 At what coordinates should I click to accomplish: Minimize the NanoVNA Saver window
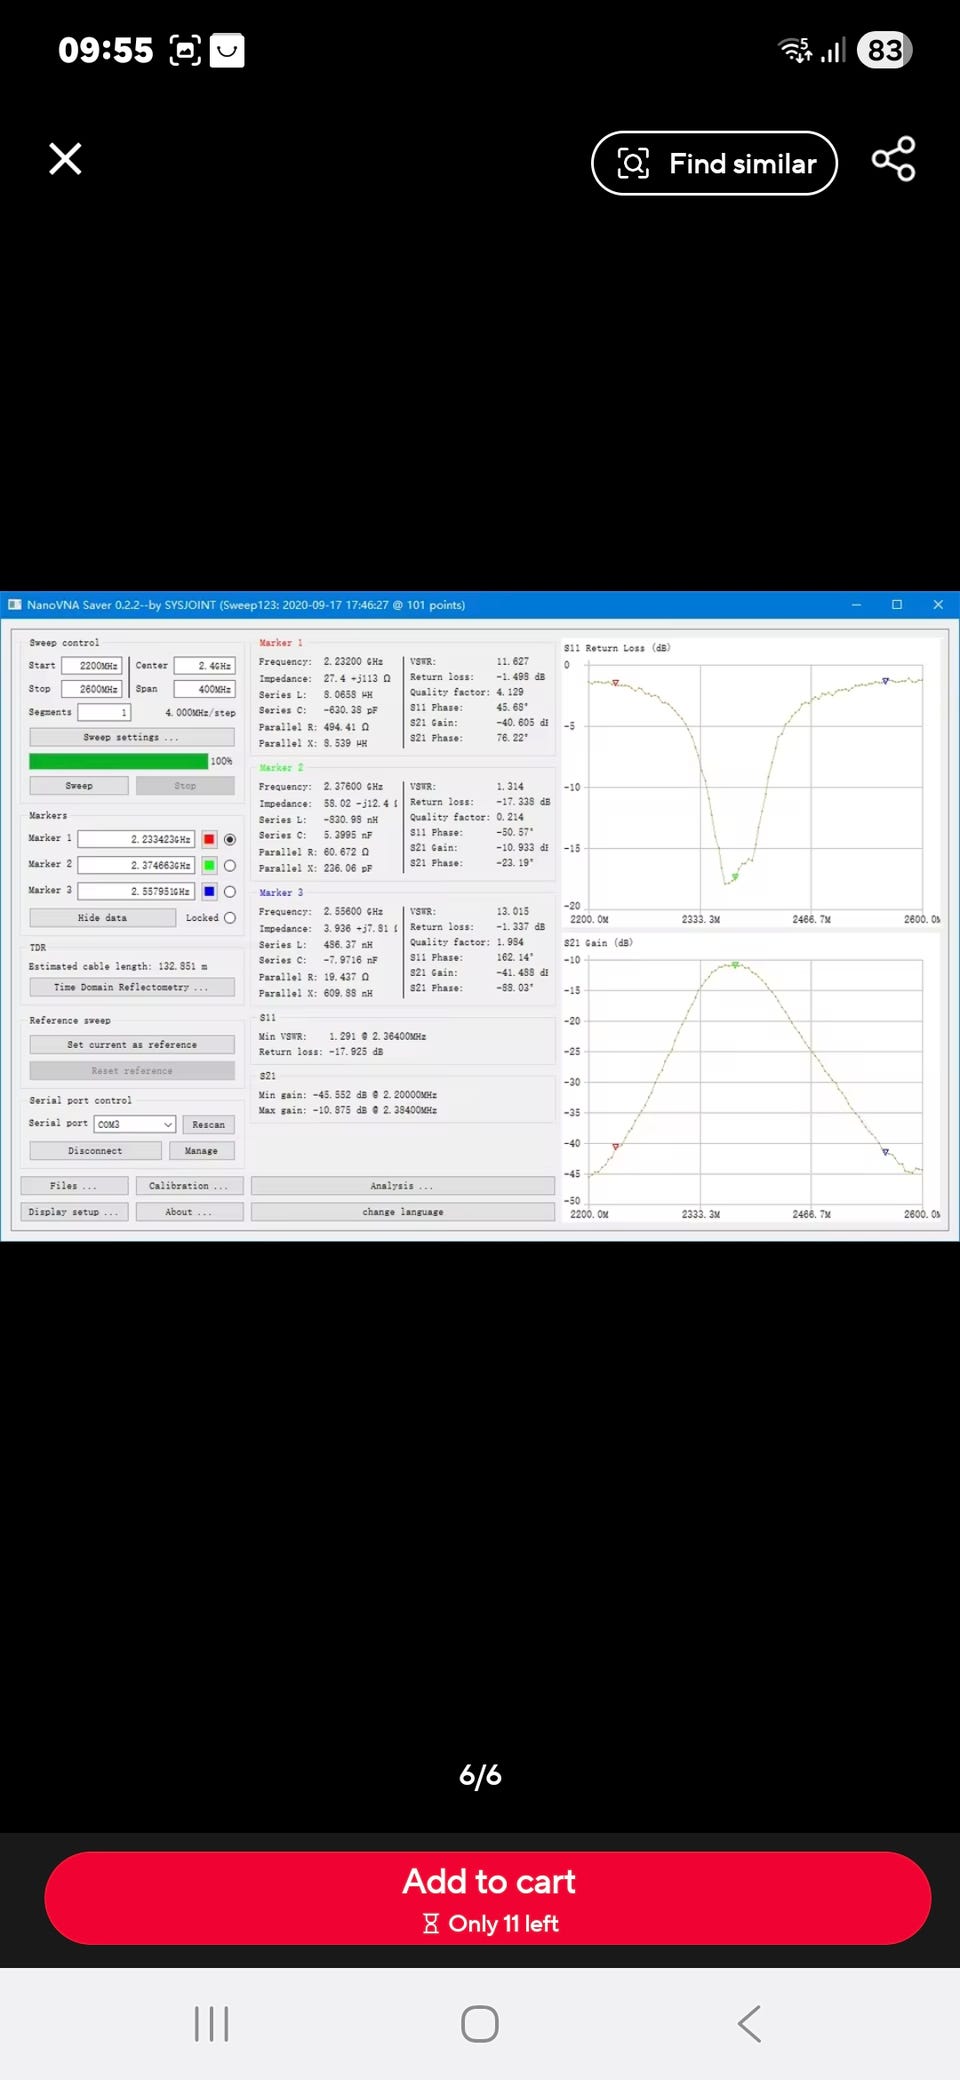coord(856,605)
